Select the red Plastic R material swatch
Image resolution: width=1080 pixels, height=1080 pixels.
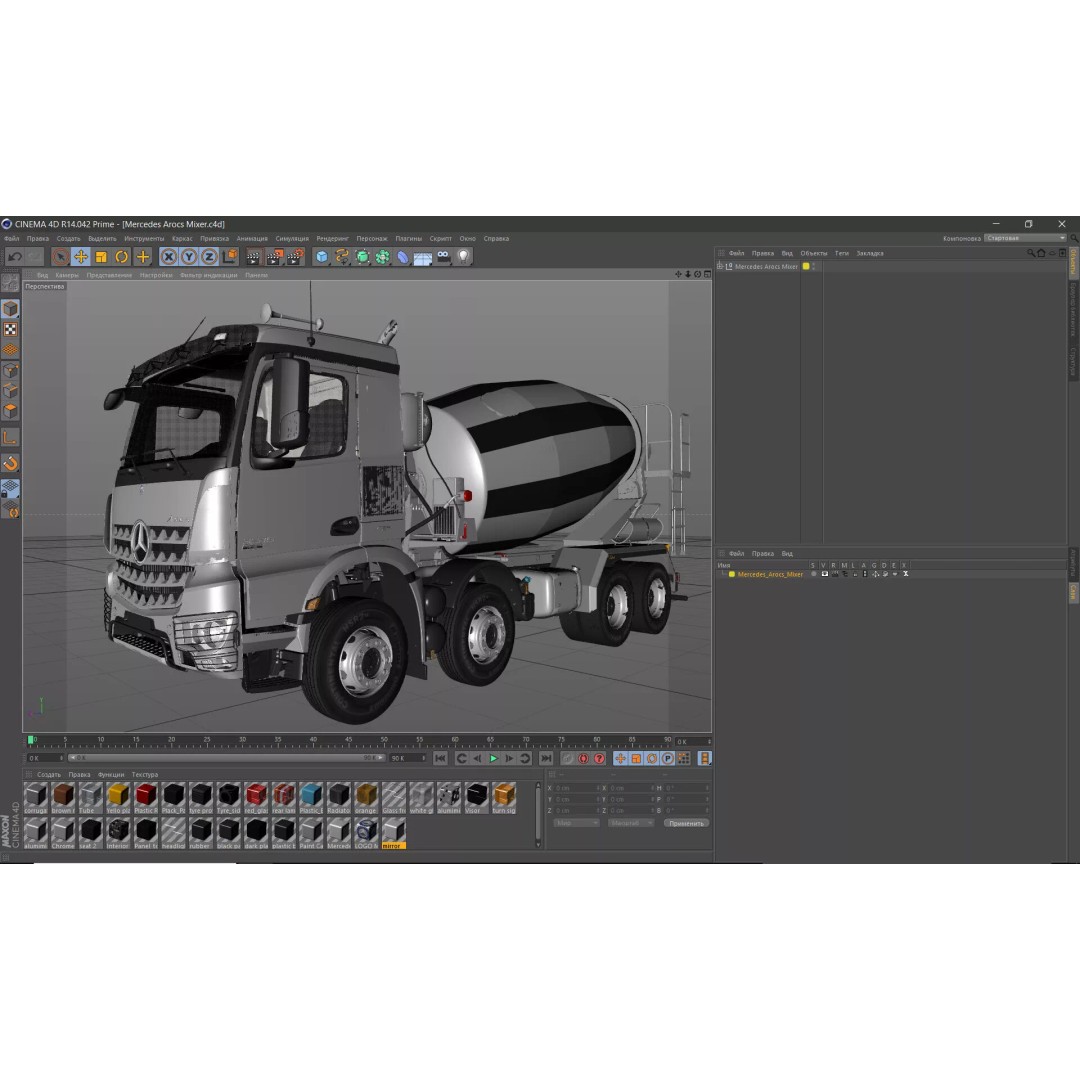[x=145, y=798]
